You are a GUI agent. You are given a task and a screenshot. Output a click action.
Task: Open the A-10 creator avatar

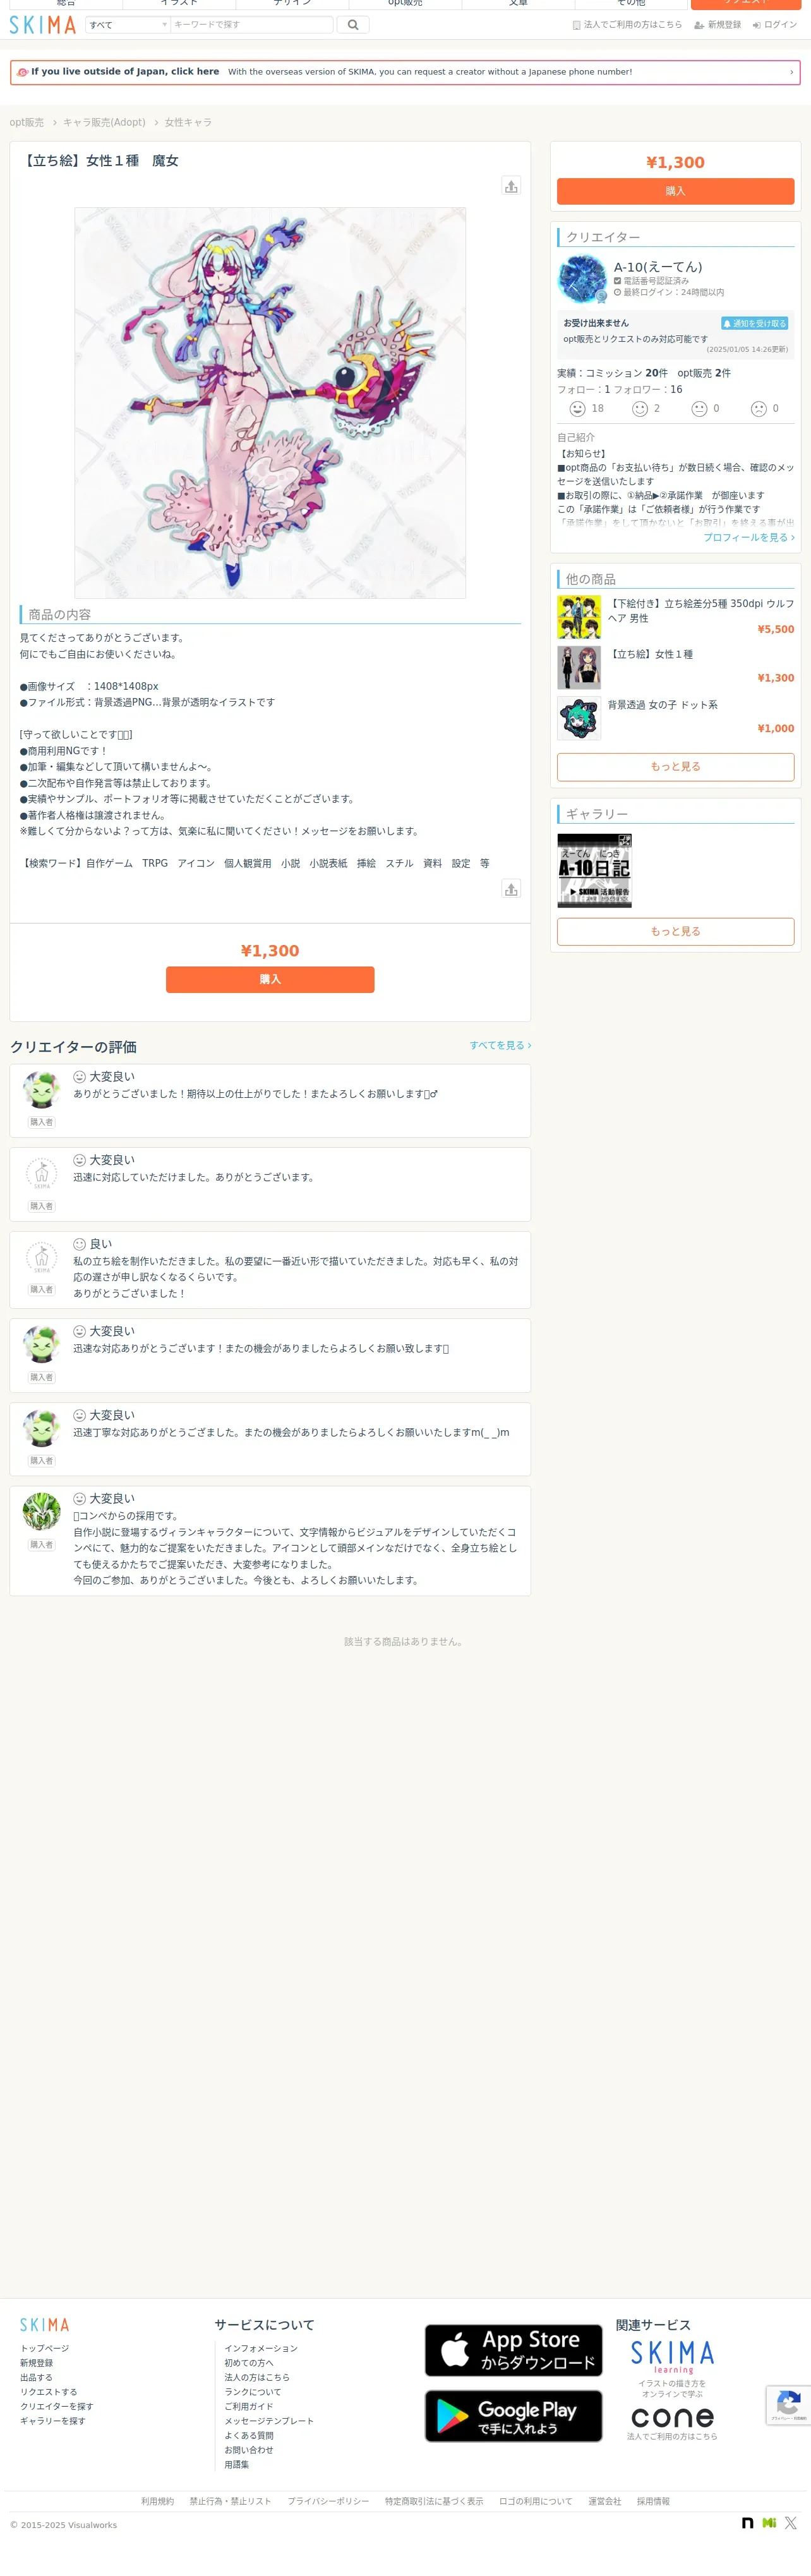point(582,279)
